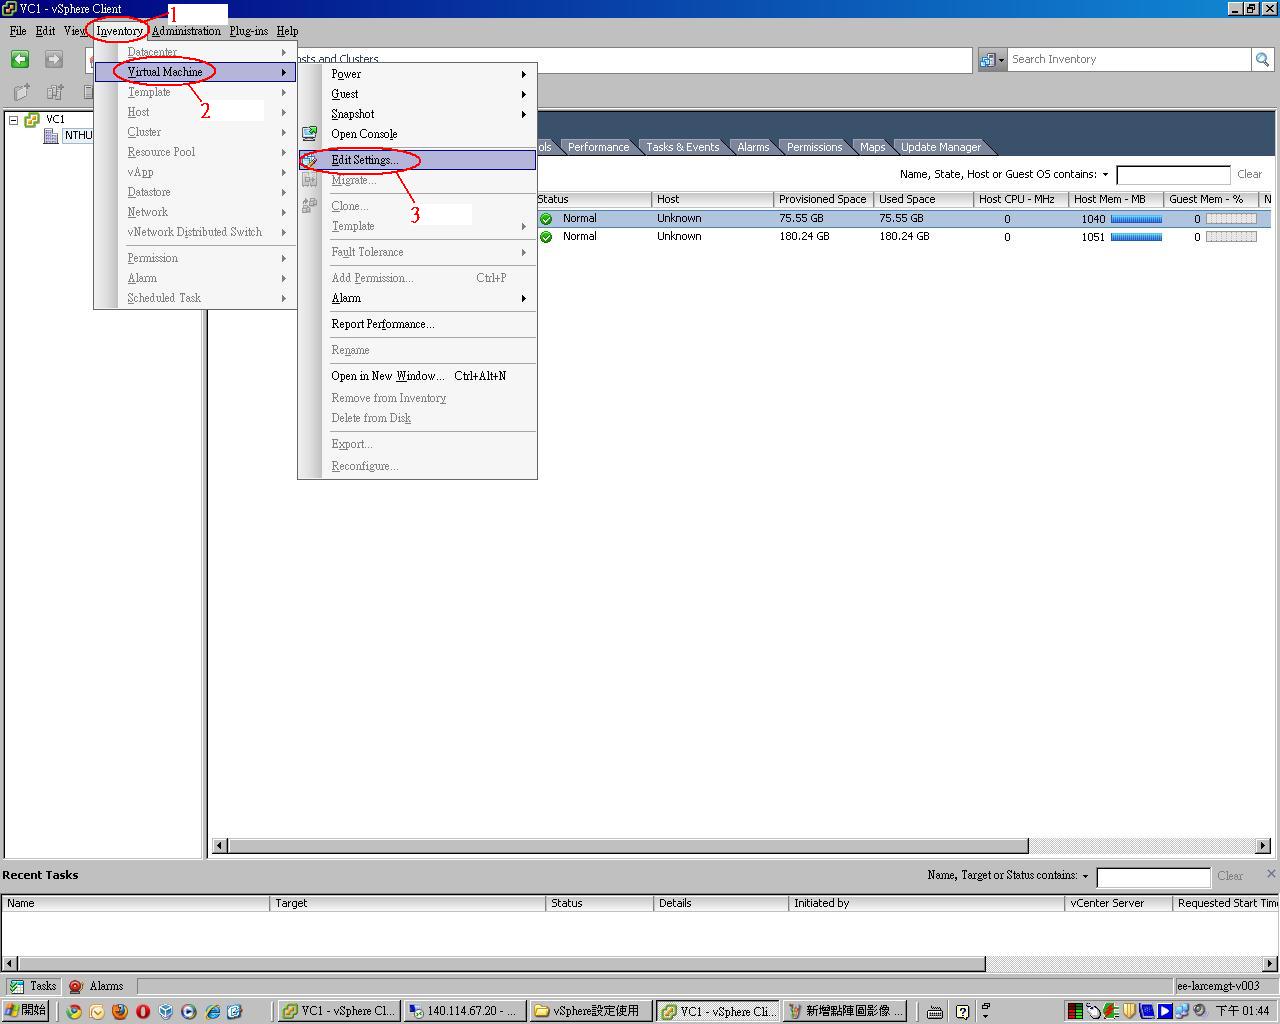Choose Edit Settings from the menu

tap(365, 160)
